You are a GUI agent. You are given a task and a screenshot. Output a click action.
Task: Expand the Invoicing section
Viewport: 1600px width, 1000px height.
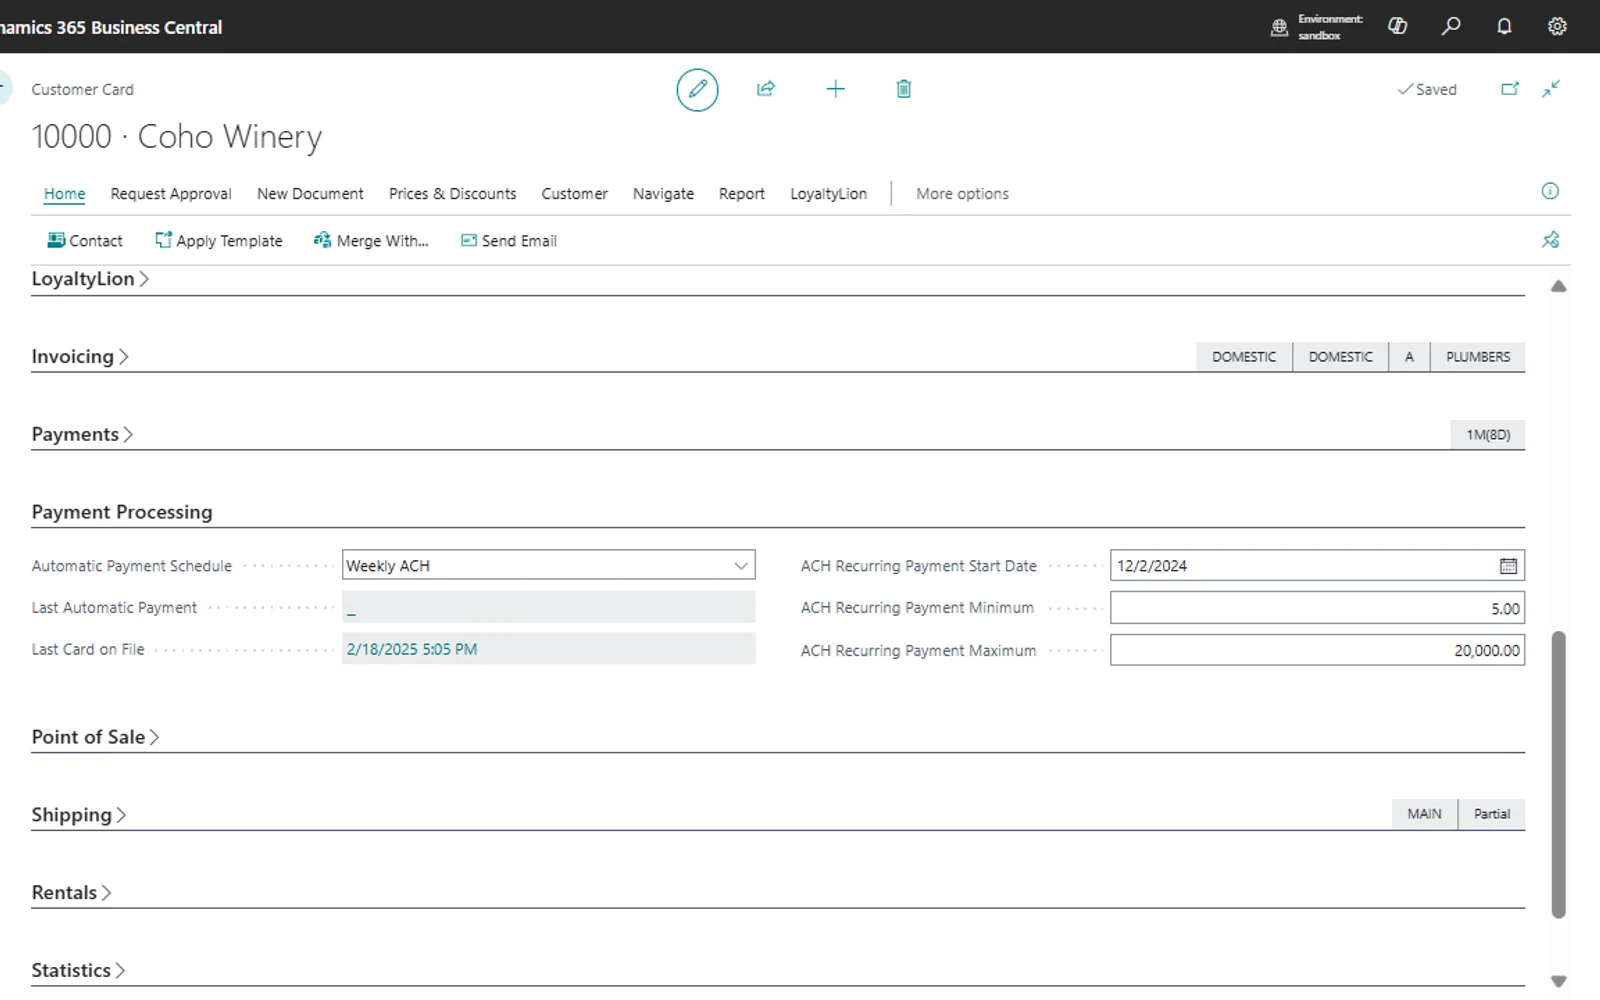click(80, 357)
